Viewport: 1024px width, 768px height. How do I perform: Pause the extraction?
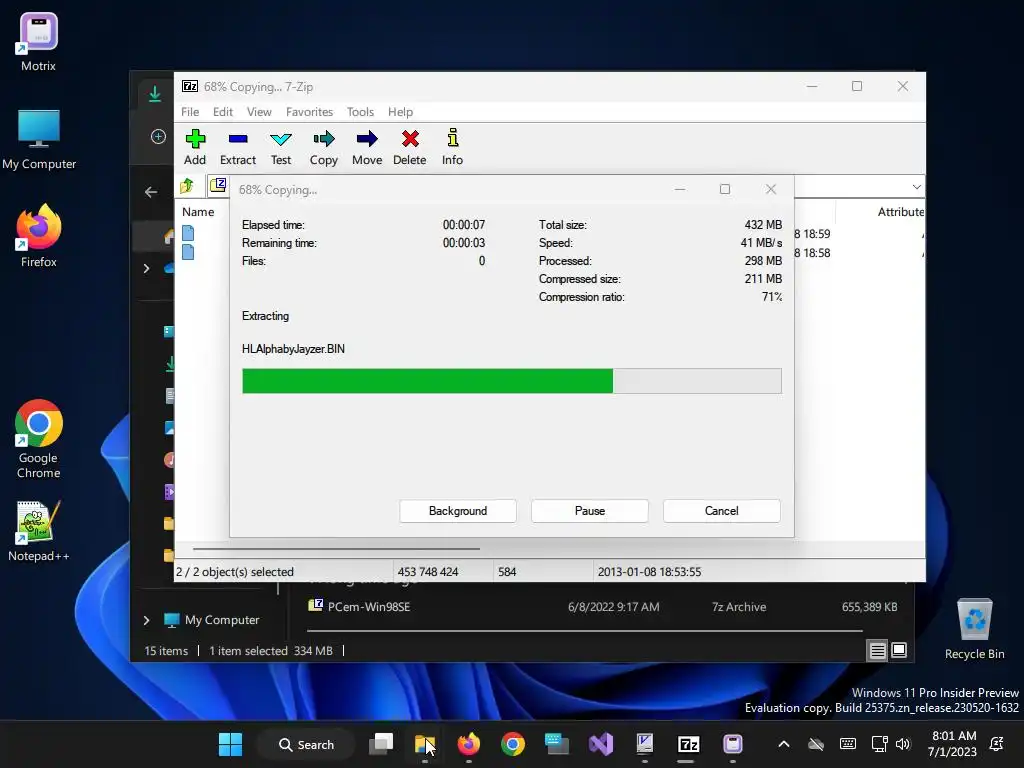(x=590, y=511)
